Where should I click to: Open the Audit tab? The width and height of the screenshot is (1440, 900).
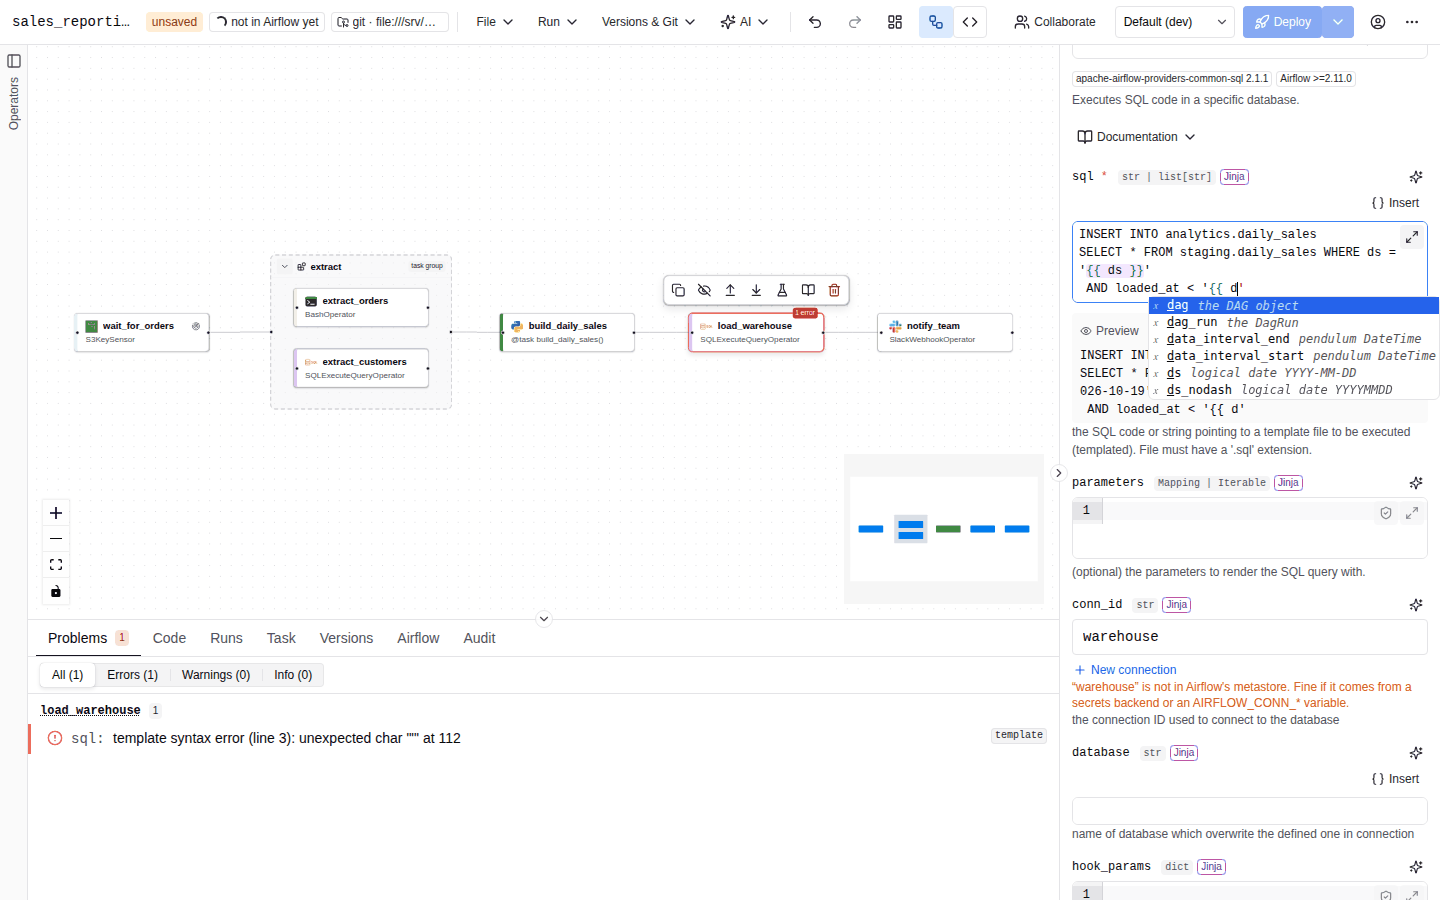479,638
